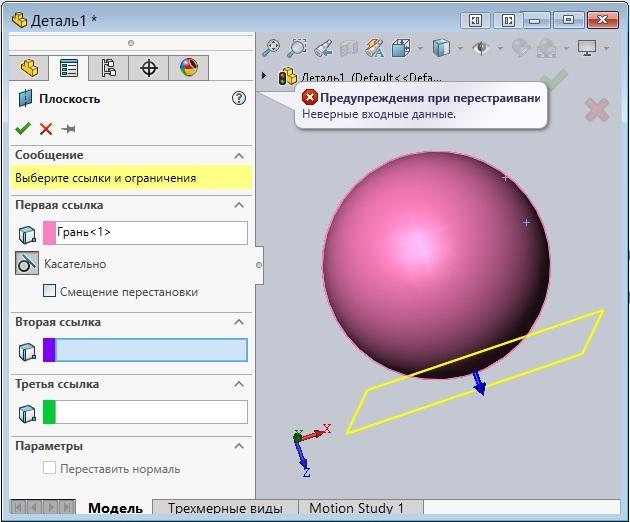Collapse the Сообщение section
This screenshot has width=630, height=522.
click(239, 156)
